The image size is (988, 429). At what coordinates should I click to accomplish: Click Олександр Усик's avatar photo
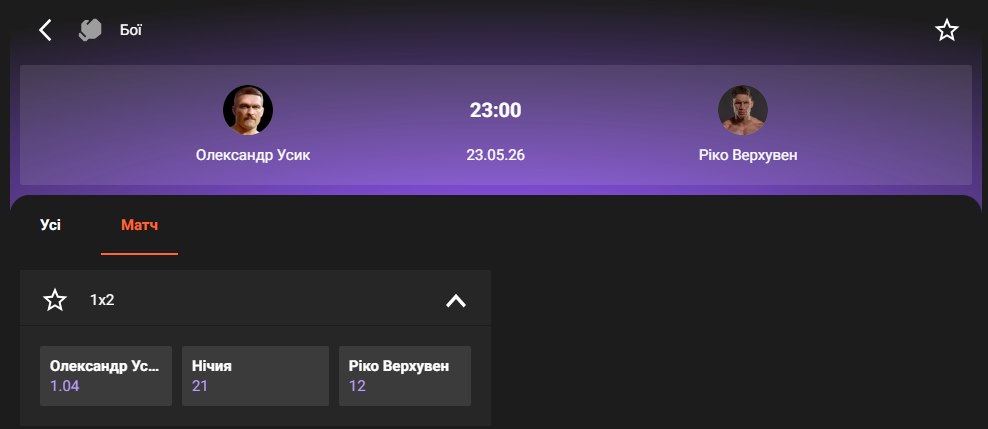click(247, 110)
